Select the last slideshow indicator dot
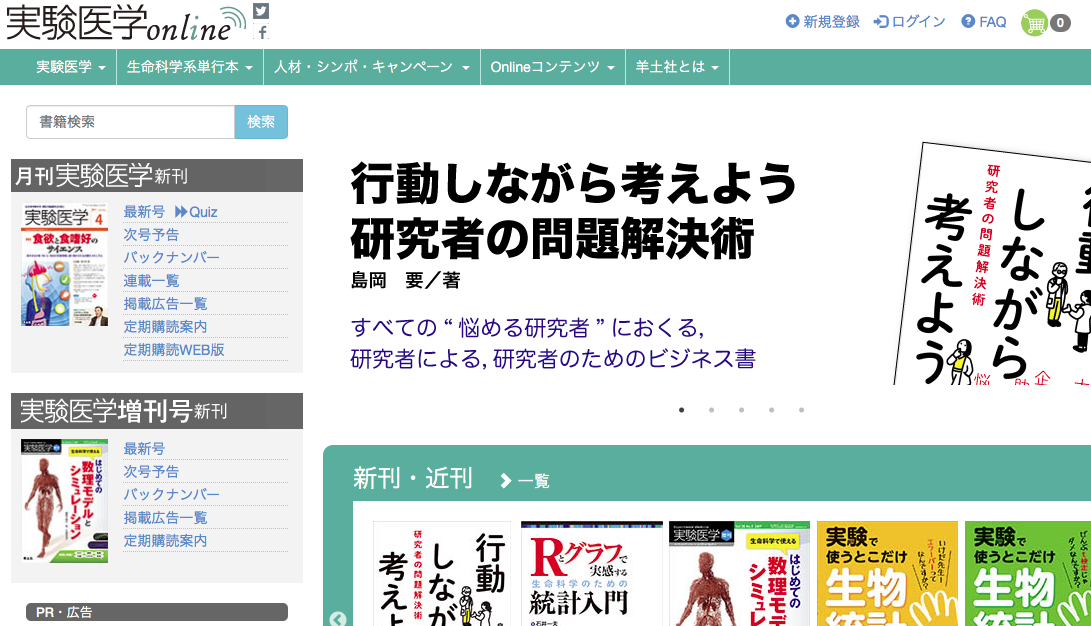 point(801,410)
